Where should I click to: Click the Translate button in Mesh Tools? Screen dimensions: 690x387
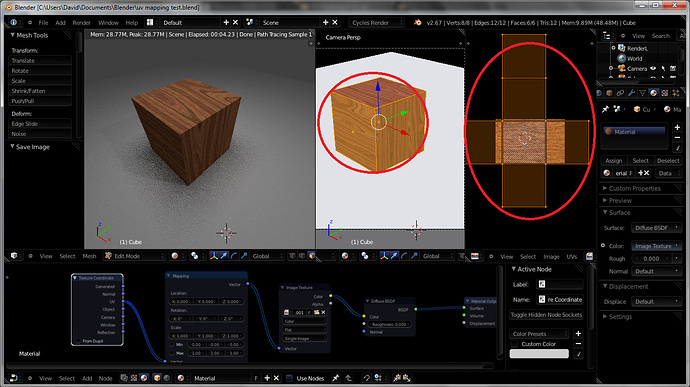(x=40, y=60)
